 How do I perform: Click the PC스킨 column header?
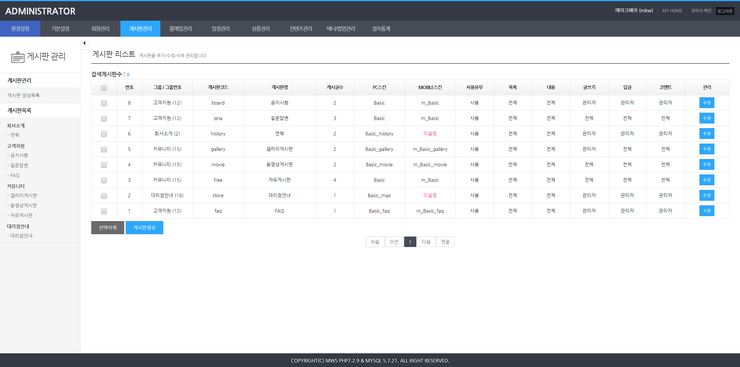[x=379, y=88]
